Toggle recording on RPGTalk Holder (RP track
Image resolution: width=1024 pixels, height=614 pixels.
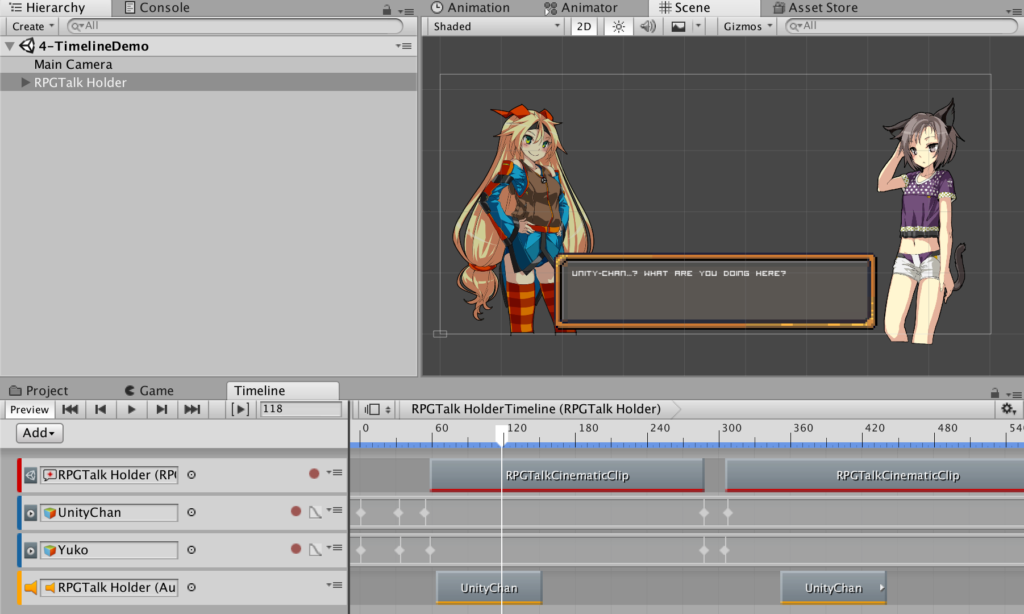314,474
